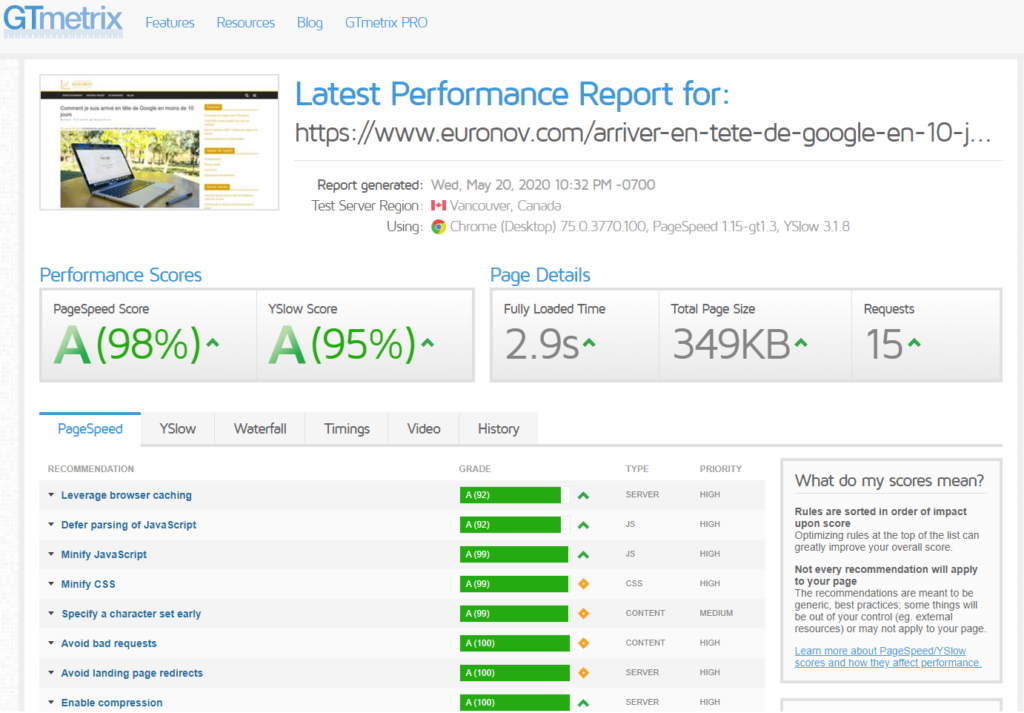Go to the Blog page
1024x713 pixels.
310,23
